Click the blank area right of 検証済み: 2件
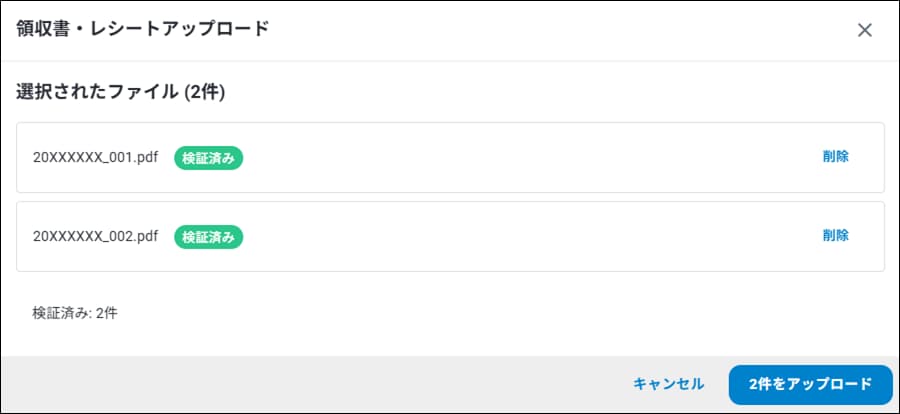 [500, 313]
